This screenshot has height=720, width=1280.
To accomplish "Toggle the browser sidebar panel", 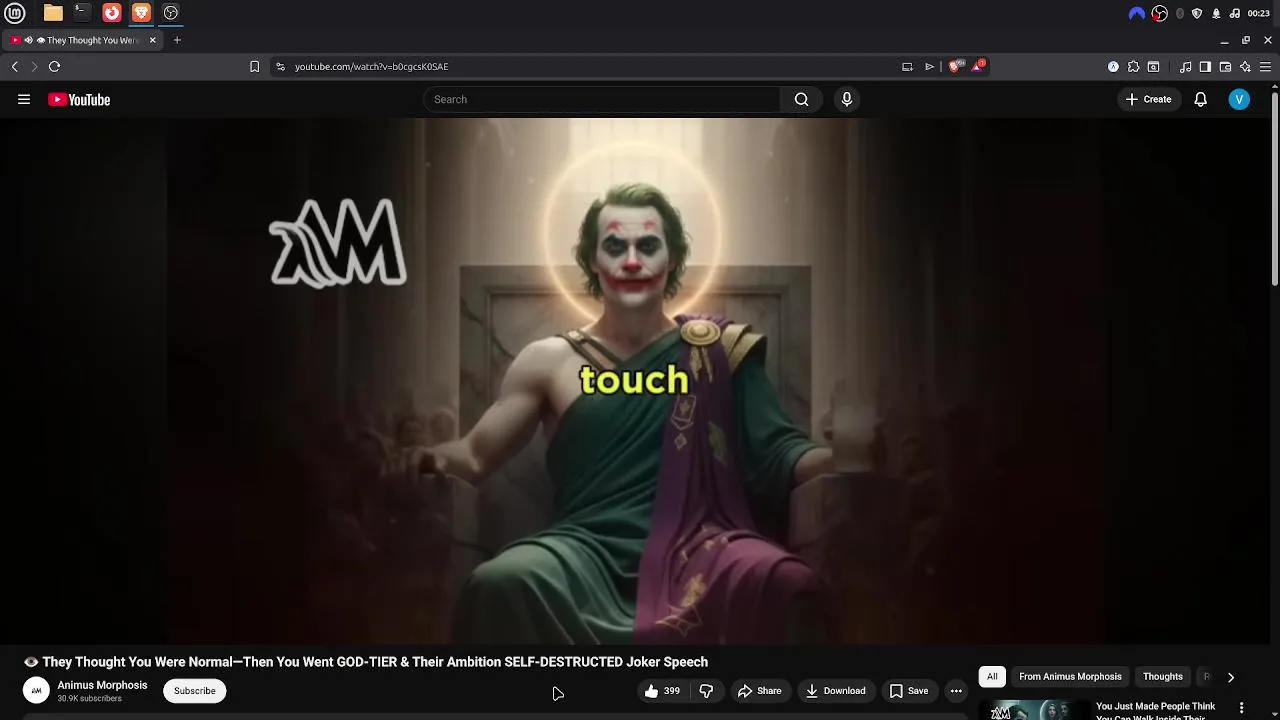I will [x=1205, y=67].
